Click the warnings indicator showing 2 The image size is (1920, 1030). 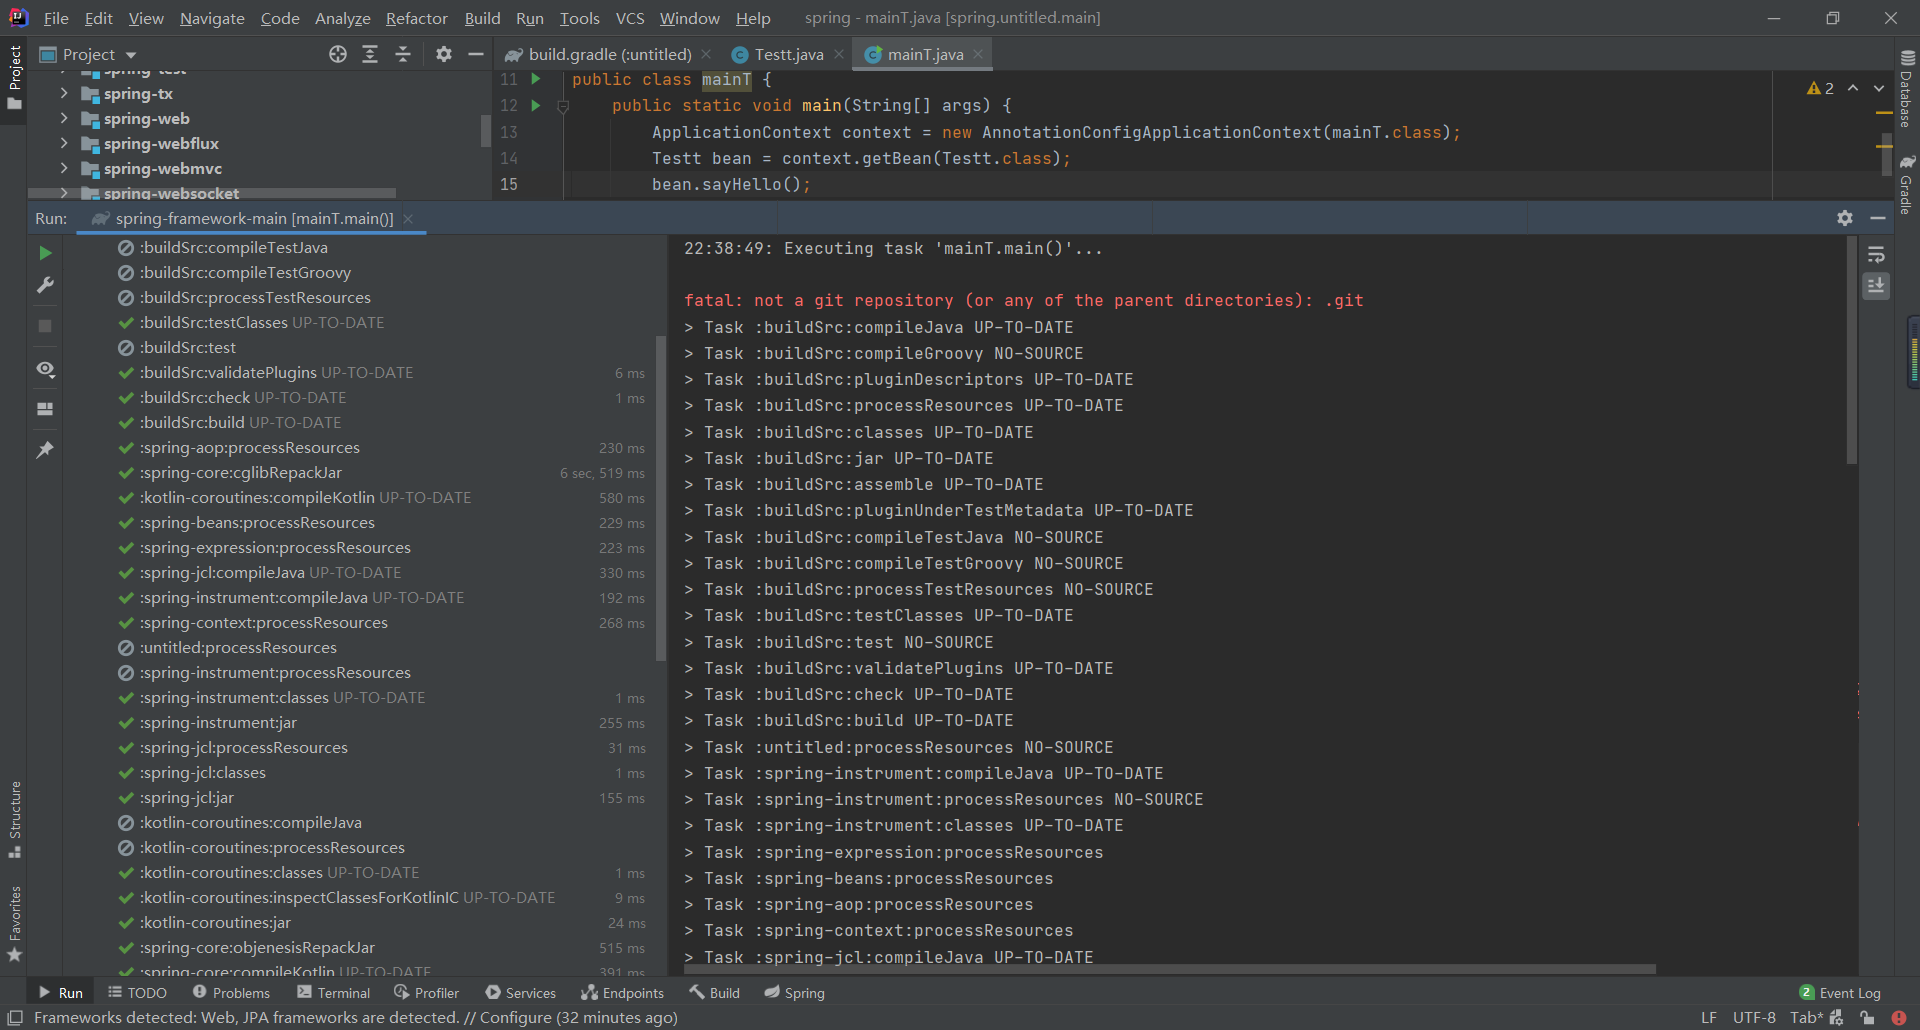click(x=1820, y=88)
